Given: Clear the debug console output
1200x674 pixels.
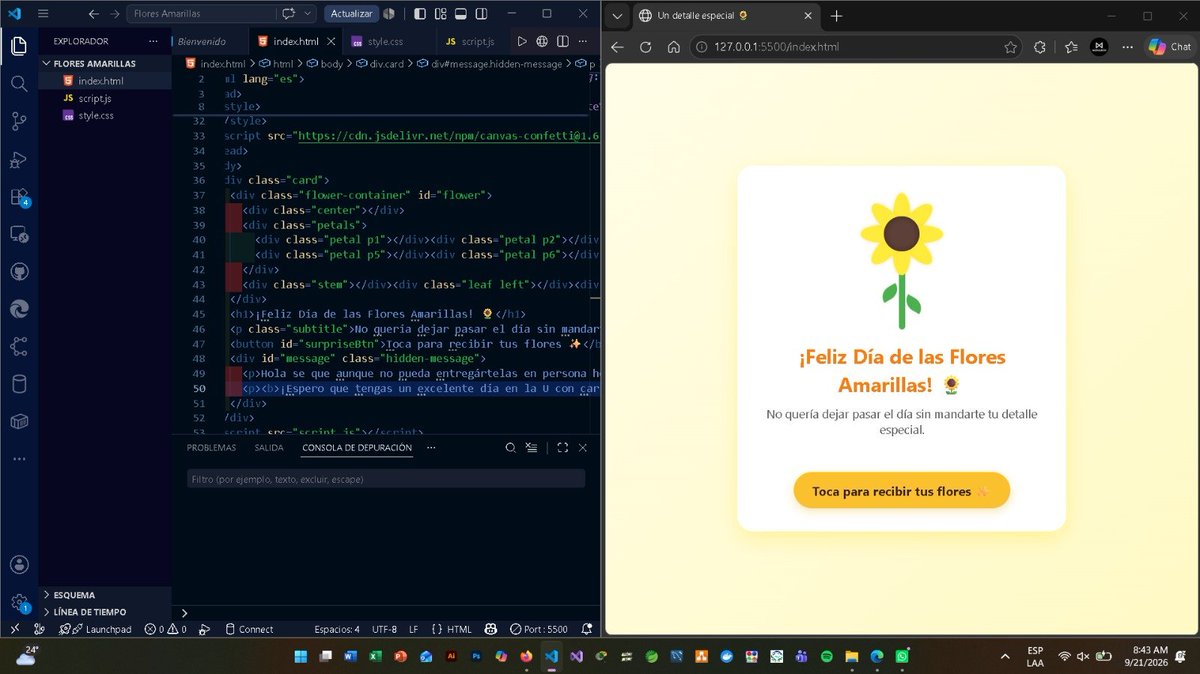Looking at the screenshot, I should coord(531,447).
